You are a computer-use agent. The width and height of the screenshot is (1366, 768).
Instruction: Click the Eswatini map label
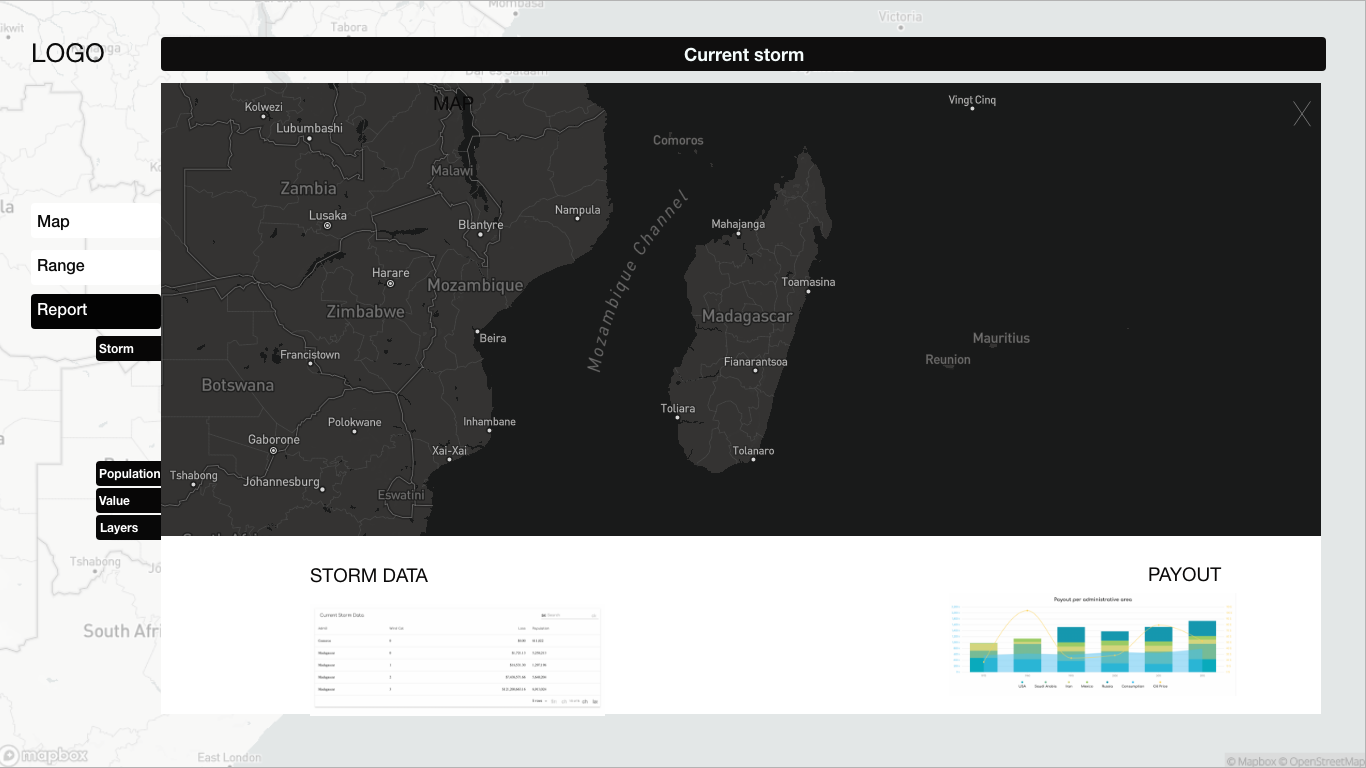pos(401,495)
